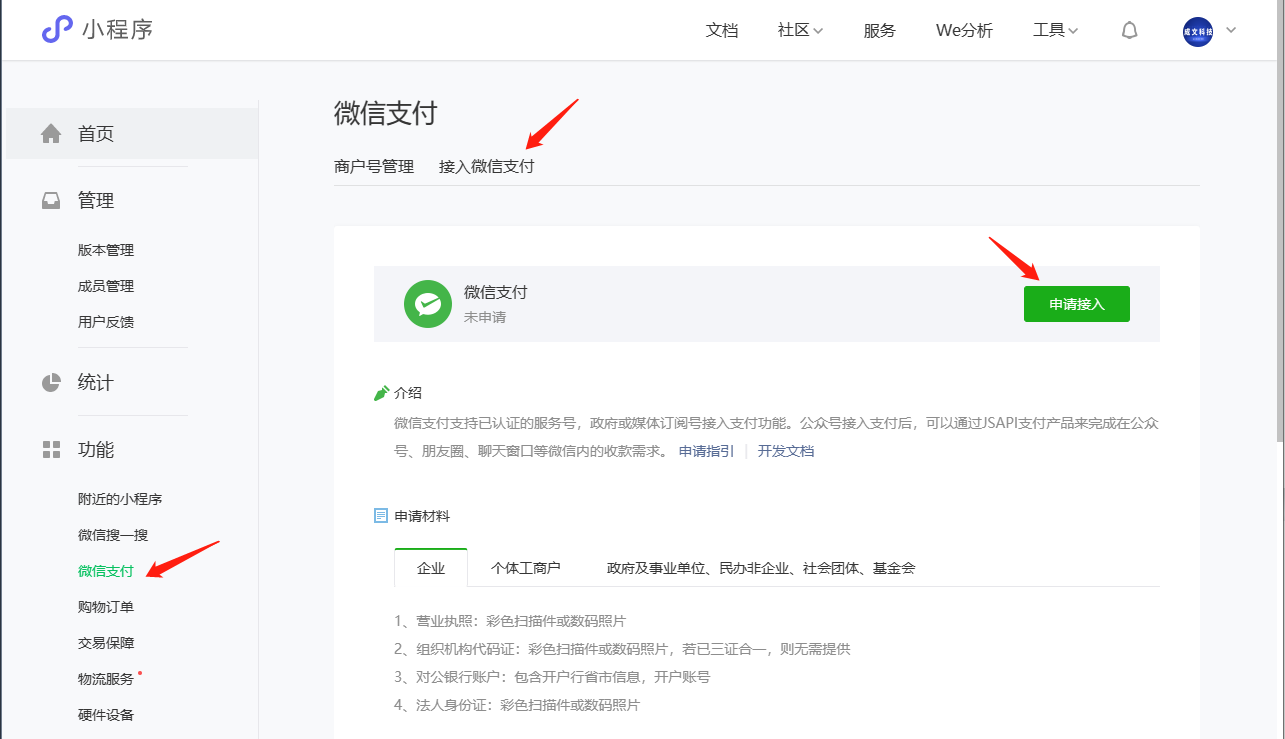The width and height of the screenshot is (1285, 739).
Task: Expand the 社区 dropdown menu
Action: pyautogui.click(x=800, y=30)
